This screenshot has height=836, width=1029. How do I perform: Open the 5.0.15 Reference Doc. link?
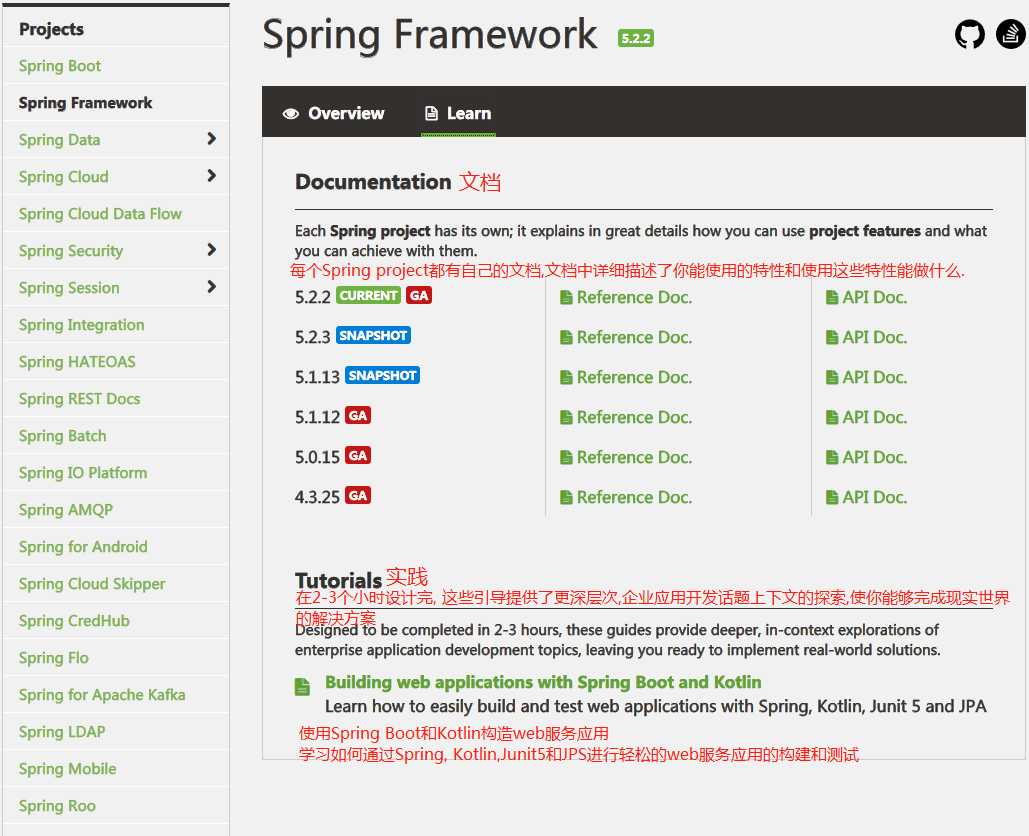click(x=626, y=457)
